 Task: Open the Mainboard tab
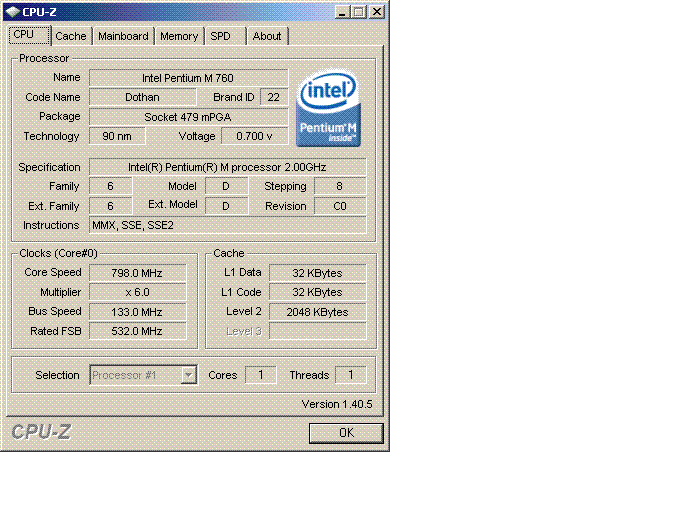point(123,36)
